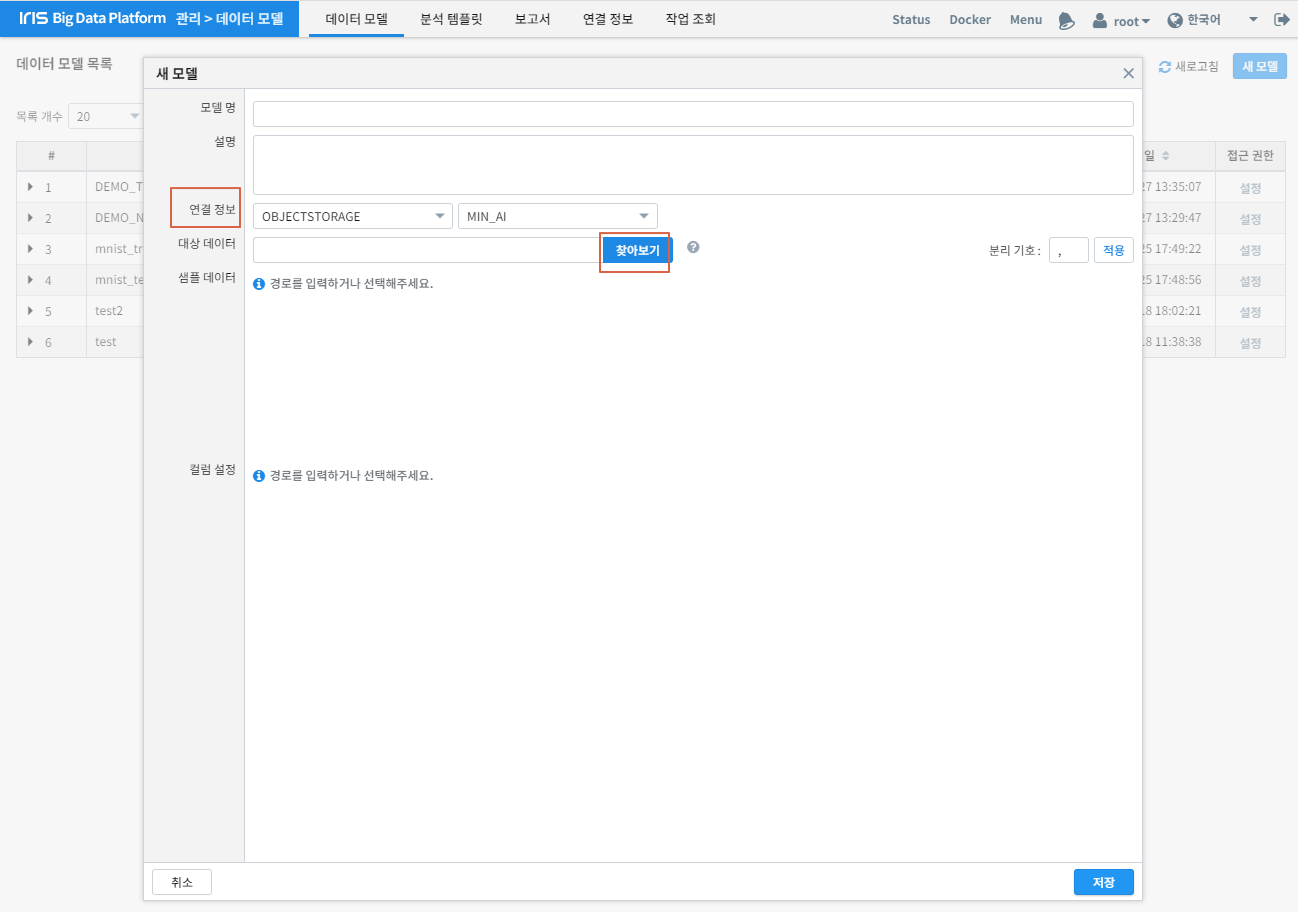Click the 설명 description text area
Screen dimensions: 1298x912
pos(693,165)
